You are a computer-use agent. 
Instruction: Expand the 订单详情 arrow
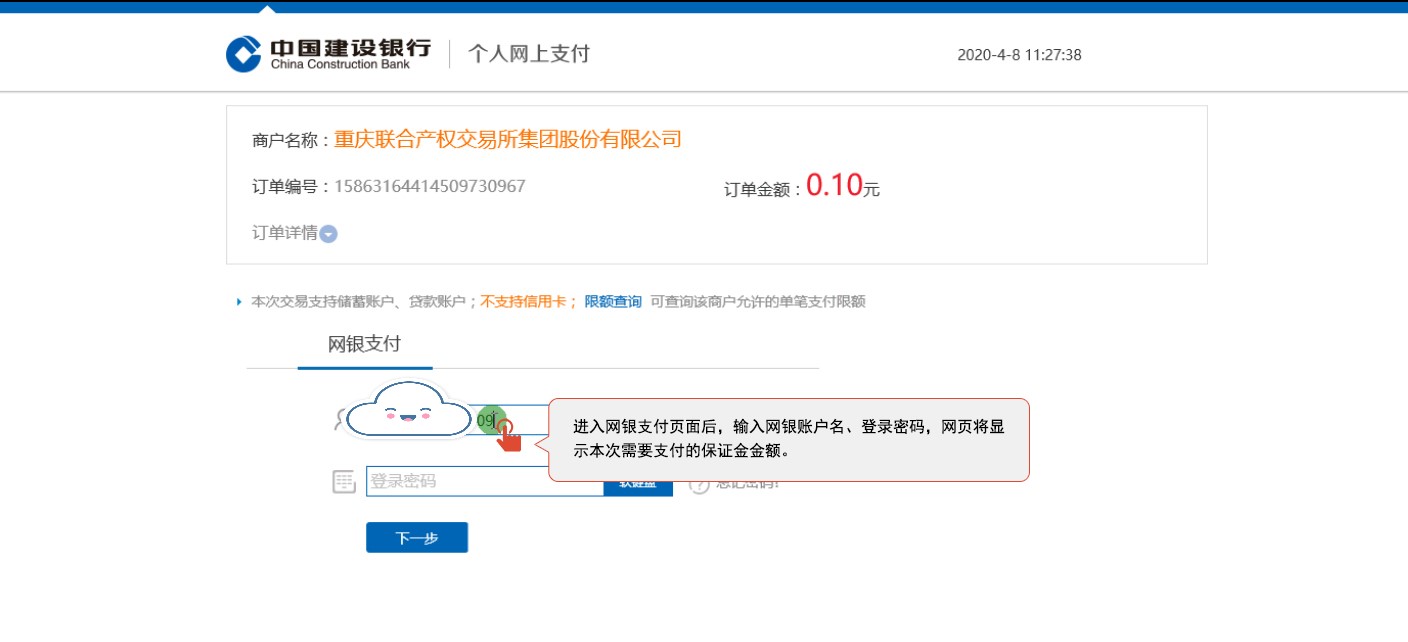pos(328,234)
